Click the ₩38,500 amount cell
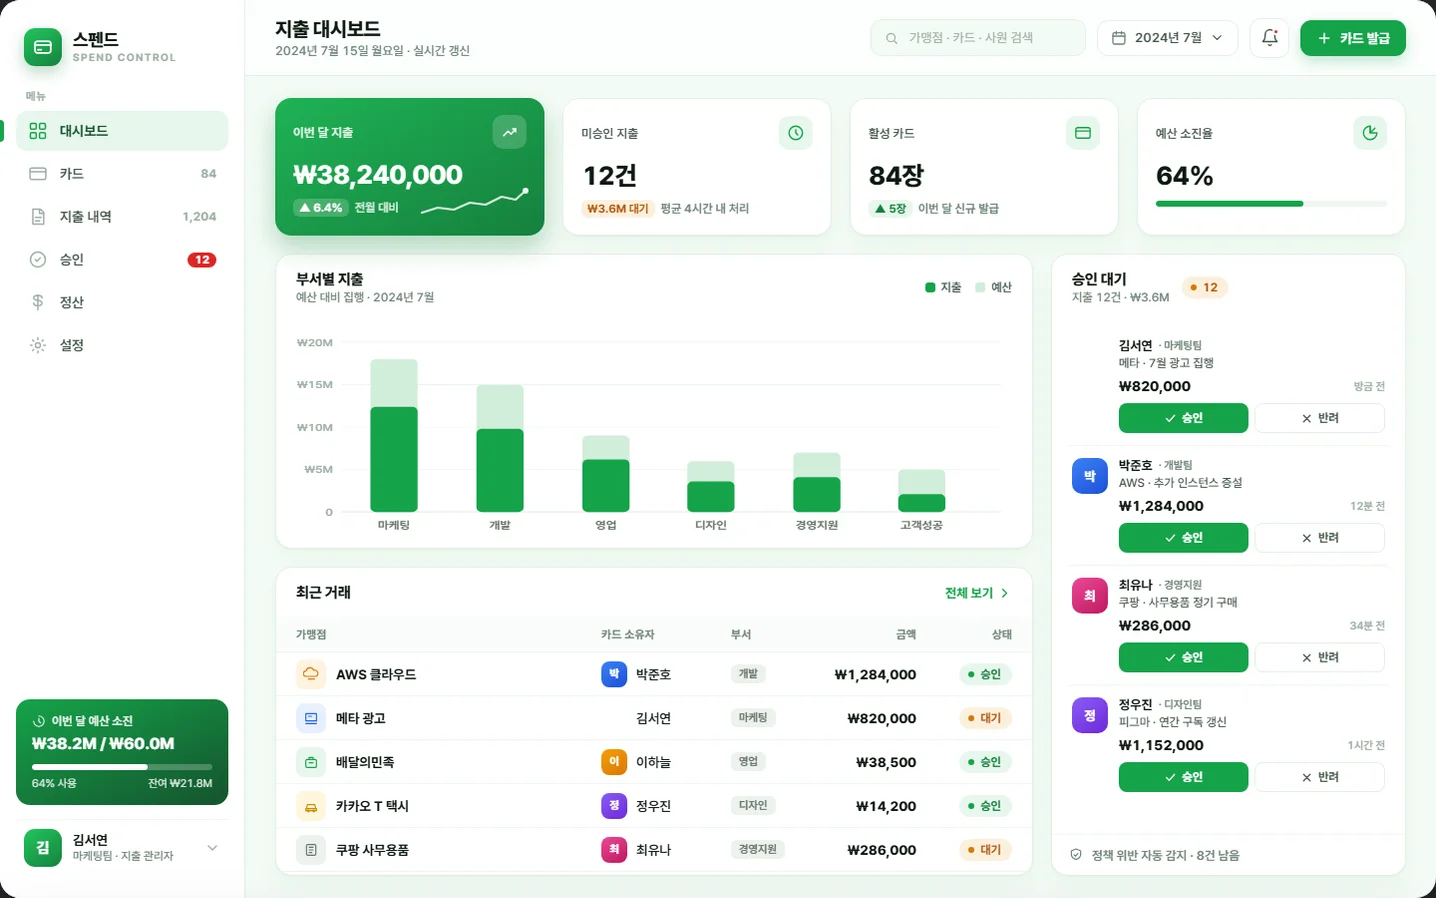The height and width of the screenshot is (898, 1436). 886,762
